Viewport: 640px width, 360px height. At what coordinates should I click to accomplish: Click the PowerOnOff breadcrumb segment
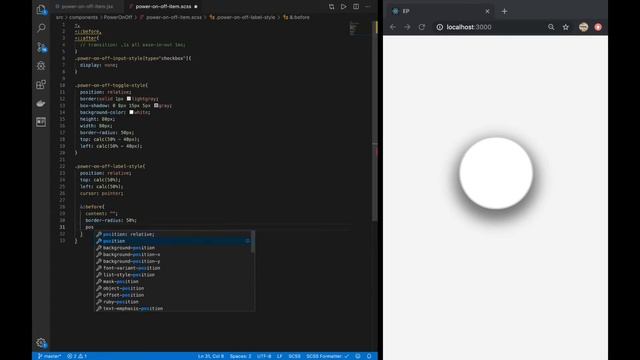[x=118, y=18]
